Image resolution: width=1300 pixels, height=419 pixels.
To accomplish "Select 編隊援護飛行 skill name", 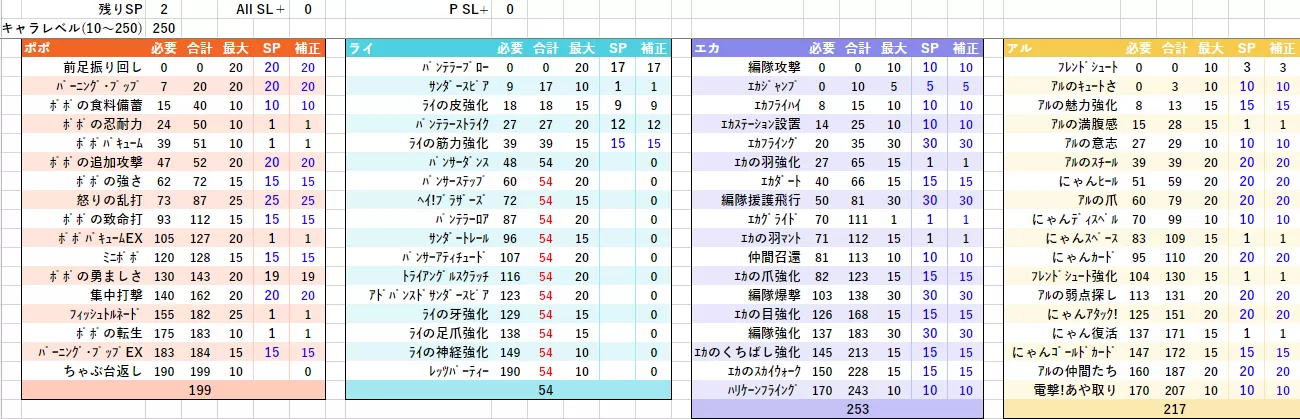I will tap(761, 200).
